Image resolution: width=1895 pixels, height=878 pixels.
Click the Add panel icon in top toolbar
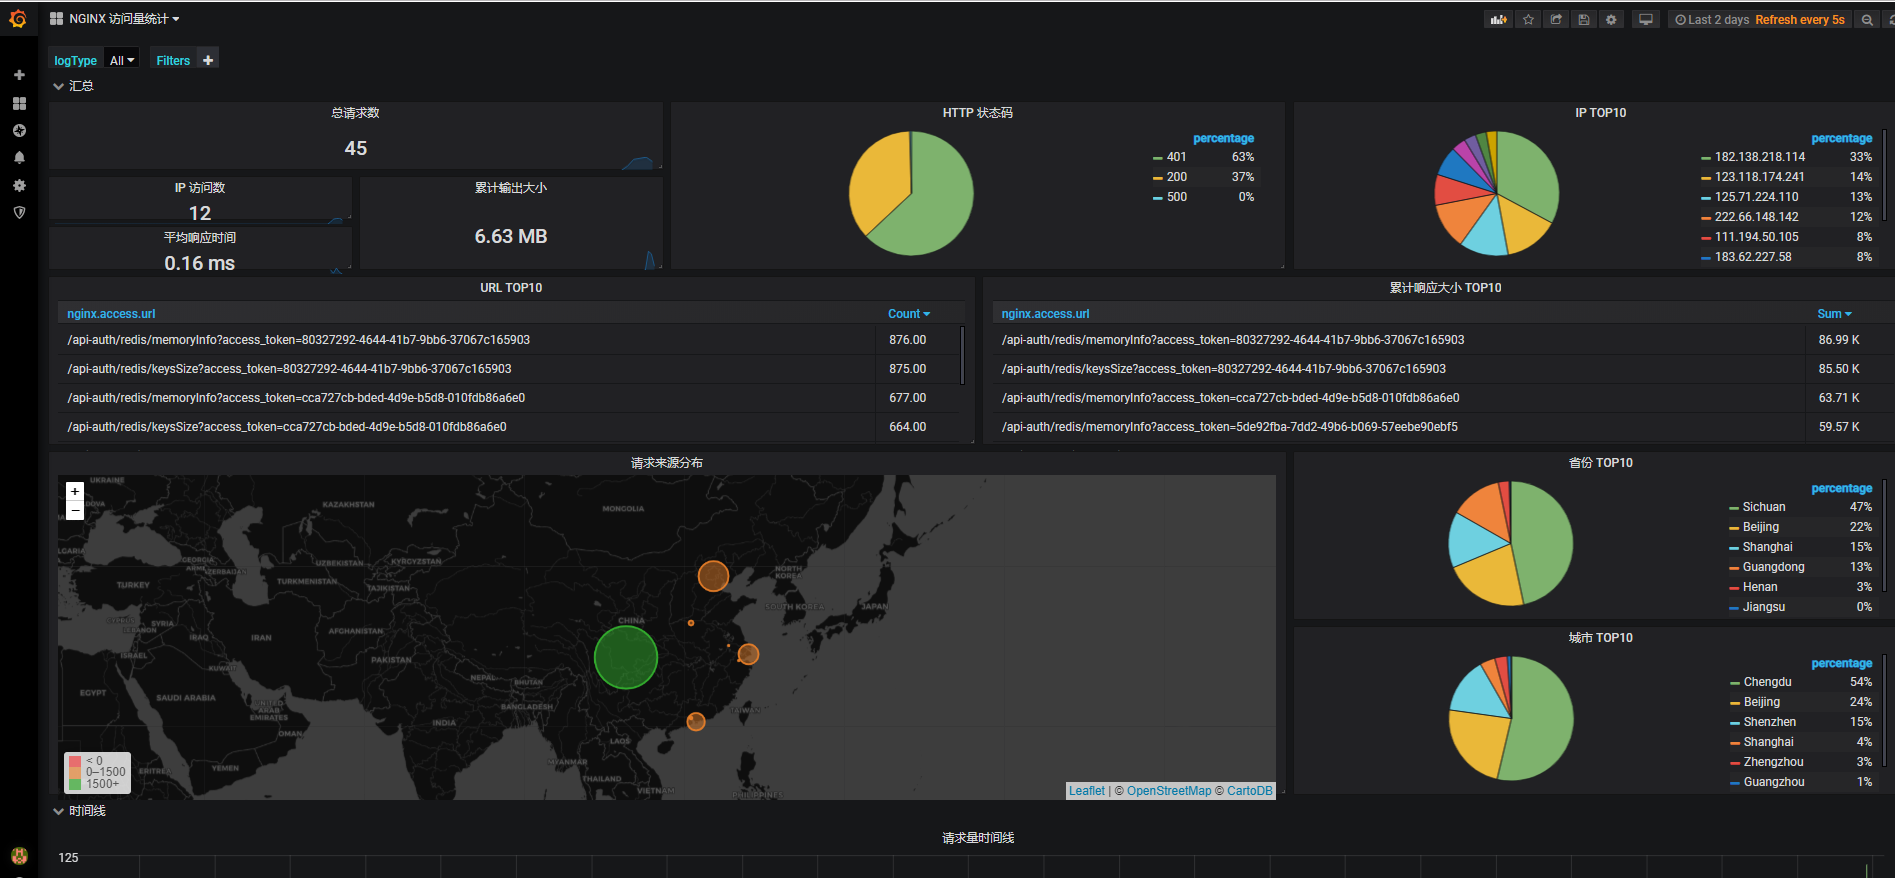pyautogui.click(x=1498, y=19)
